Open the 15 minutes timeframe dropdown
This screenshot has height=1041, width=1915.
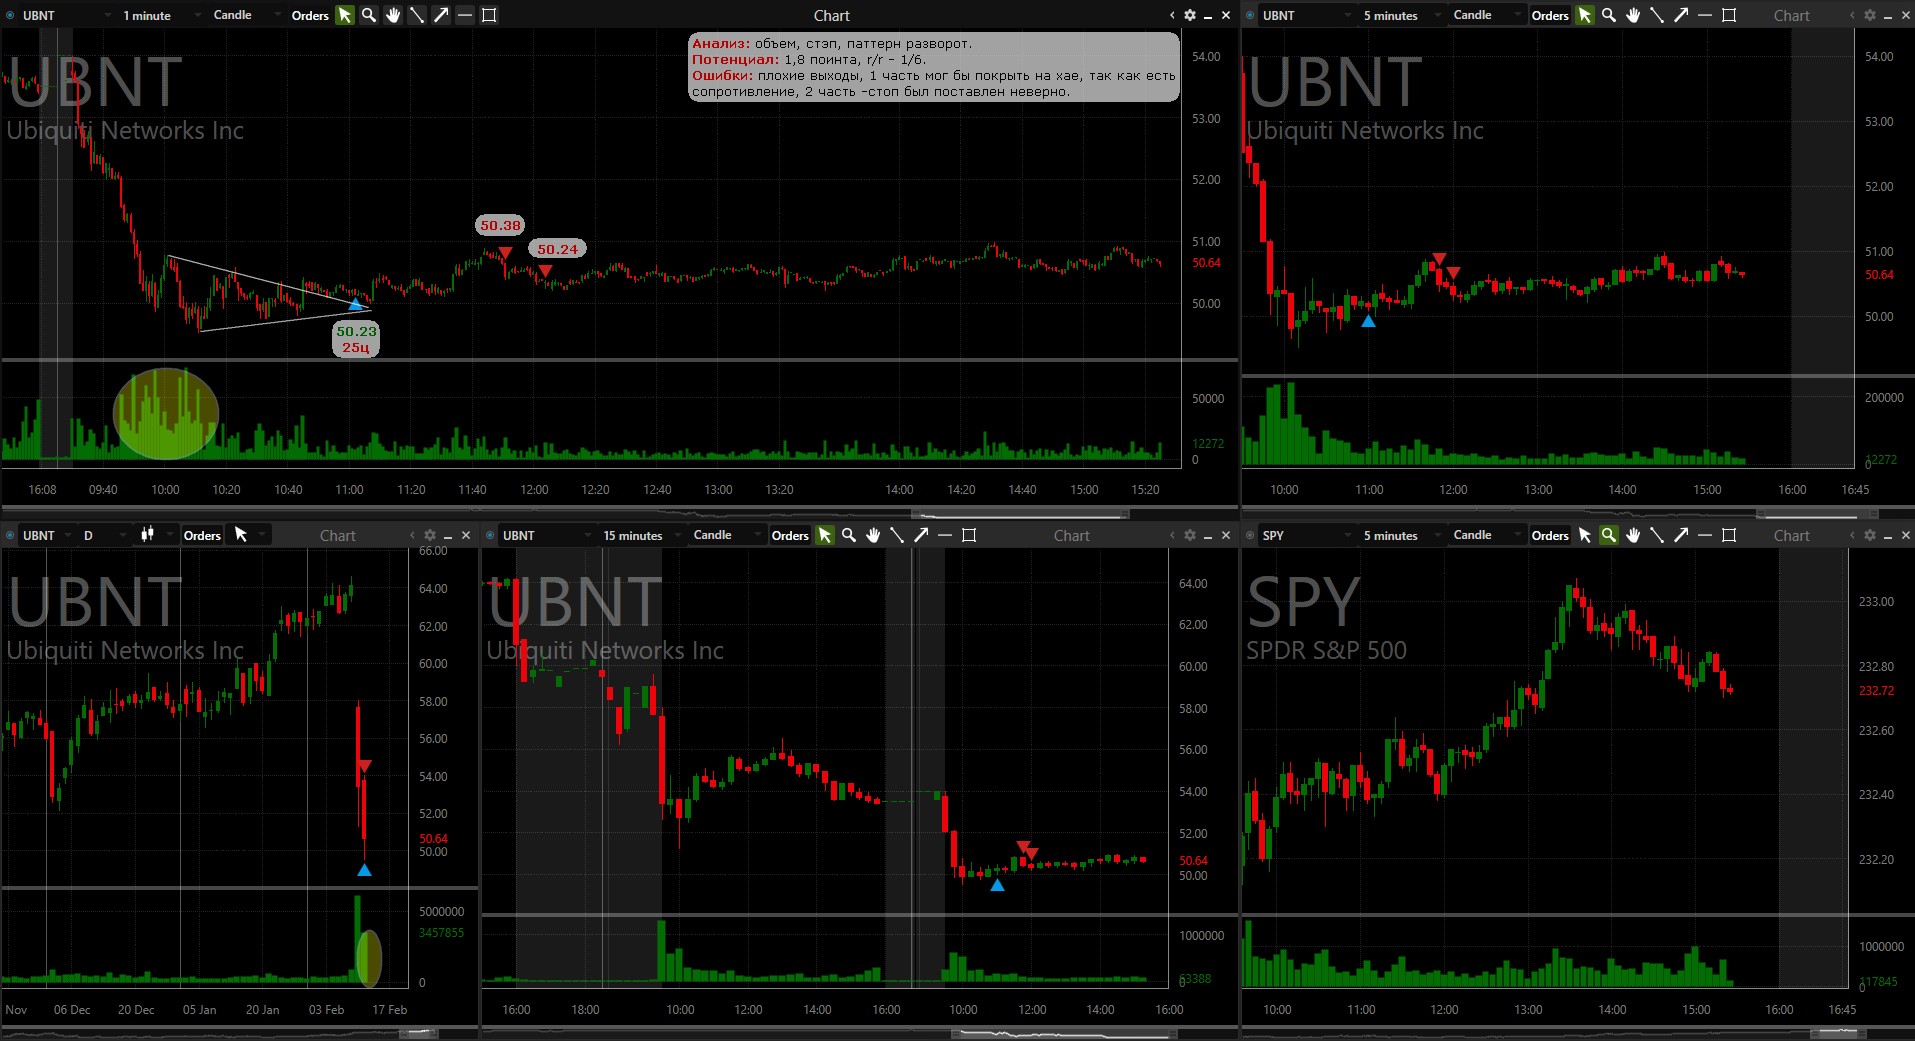pyautogui.click(x=642, y=535)
